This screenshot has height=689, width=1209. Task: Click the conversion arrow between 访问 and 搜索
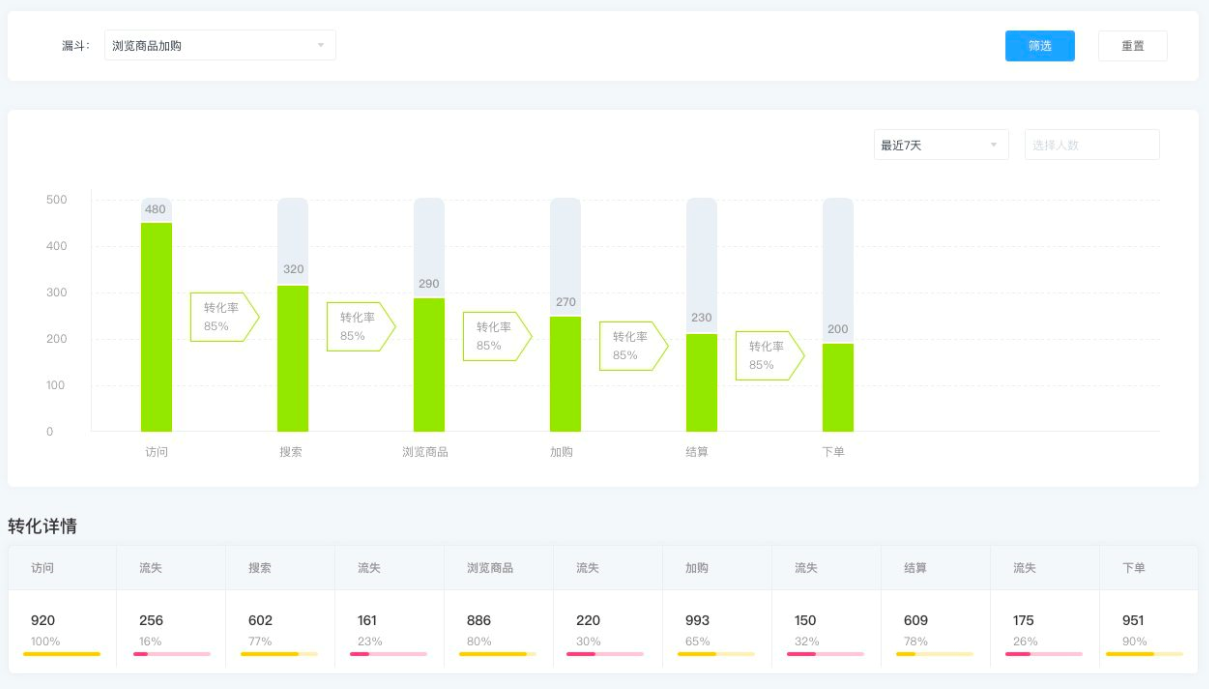[224, 317]
